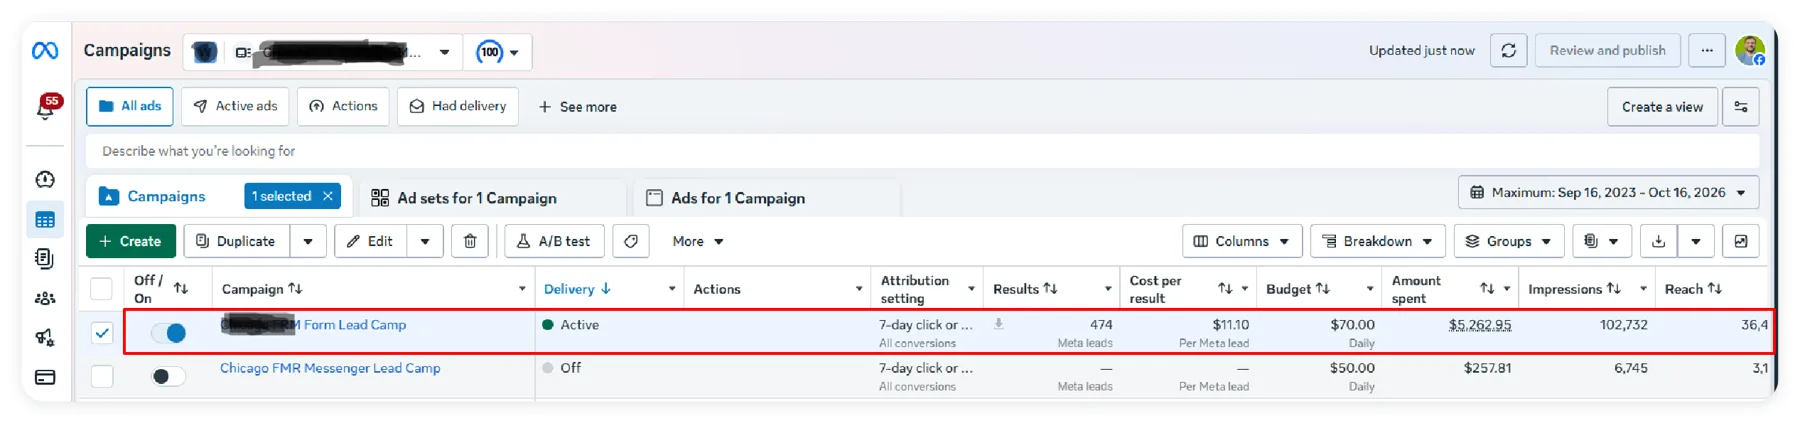Click Review and publish button
The height and width of the screenshot is (426, 1800).
pos(1607,50)
